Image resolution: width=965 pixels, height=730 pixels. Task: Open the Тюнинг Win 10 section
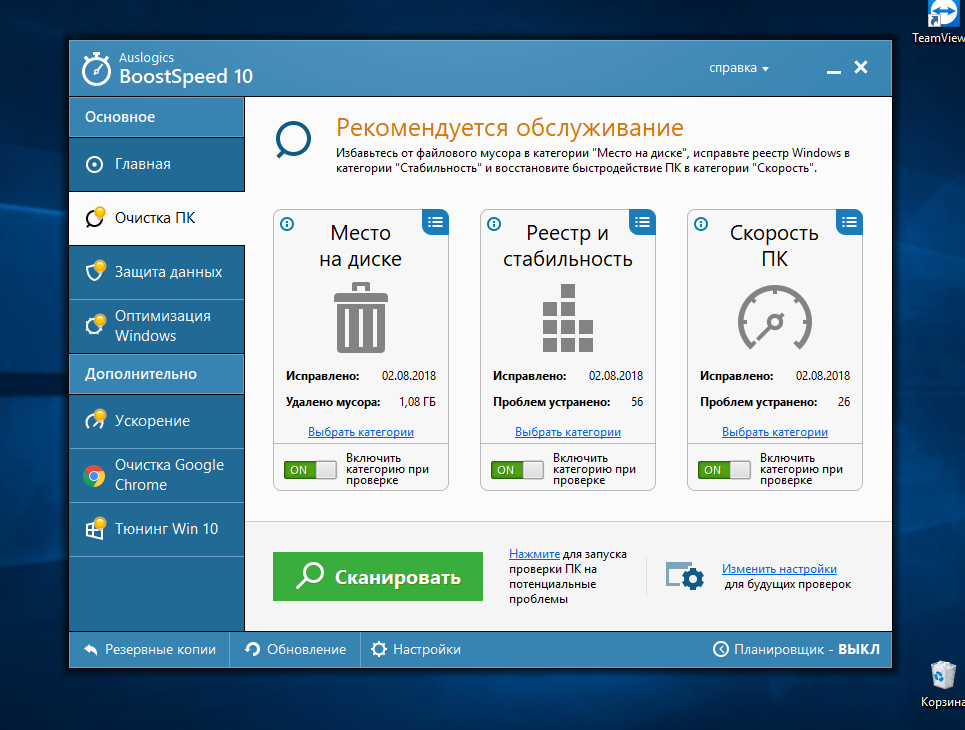(157, 529)
